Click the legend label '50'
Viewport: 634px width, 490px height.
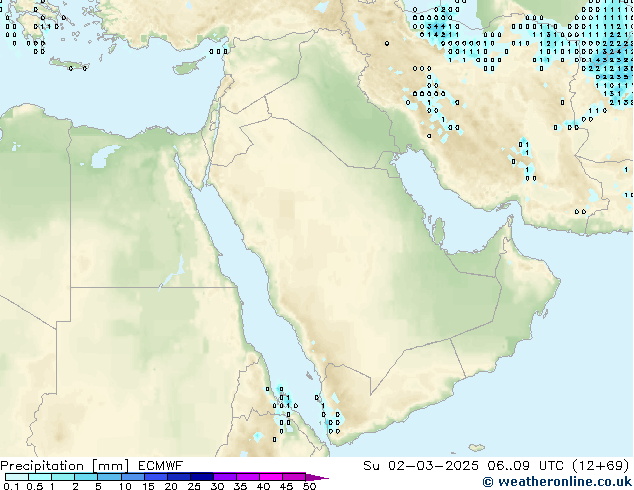(x=309, y=486)
